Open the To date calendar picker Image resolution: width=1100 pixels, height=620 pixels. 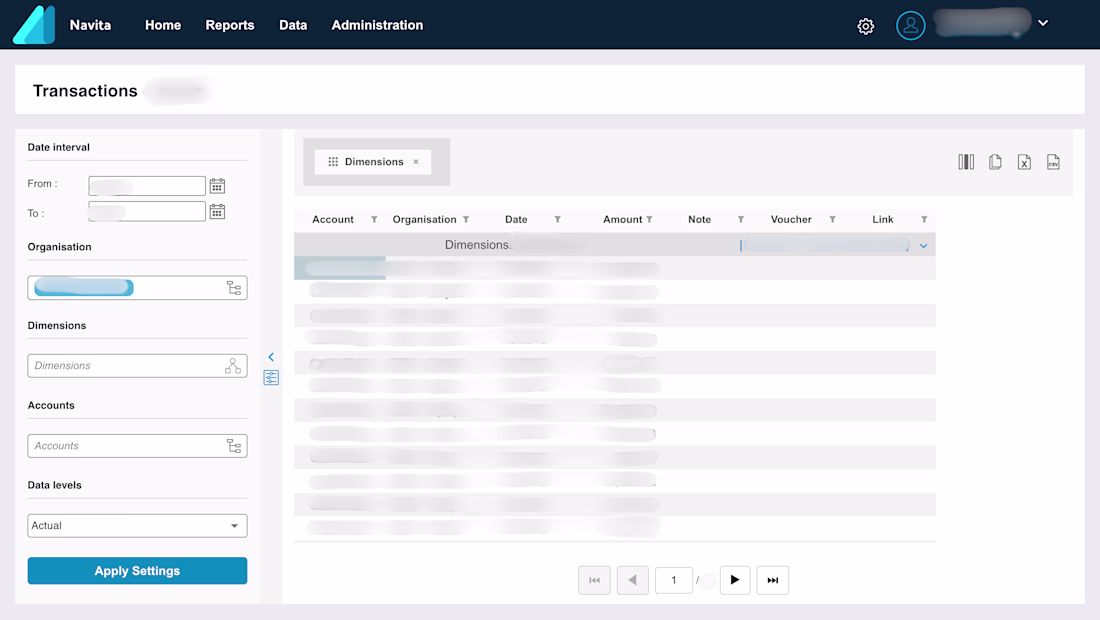pos(217,212)
